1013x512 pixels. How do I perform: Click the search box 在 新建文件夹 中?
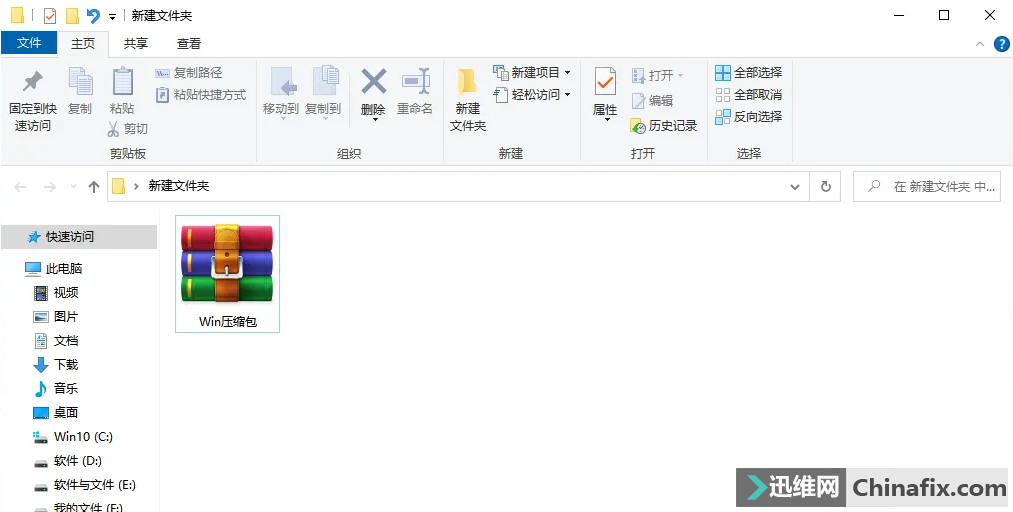tap(927, 187)
